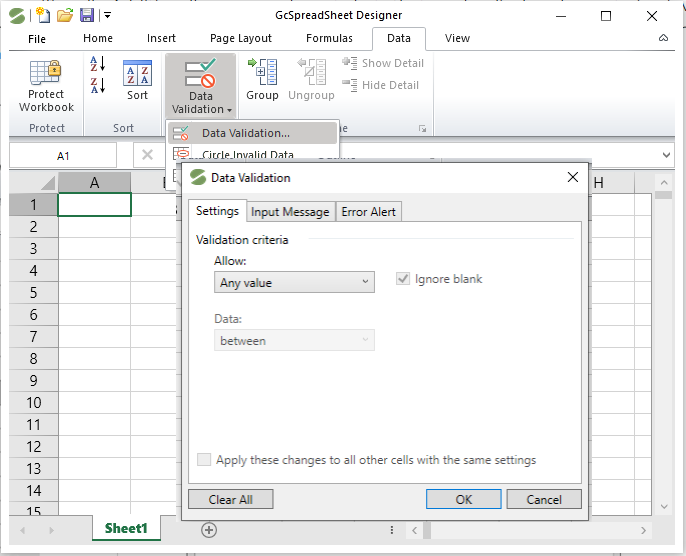Image resolution: width=686 pixels, height=556 pixels.
Task: Switch to the Error Alert tab
Action: [368, 211]
